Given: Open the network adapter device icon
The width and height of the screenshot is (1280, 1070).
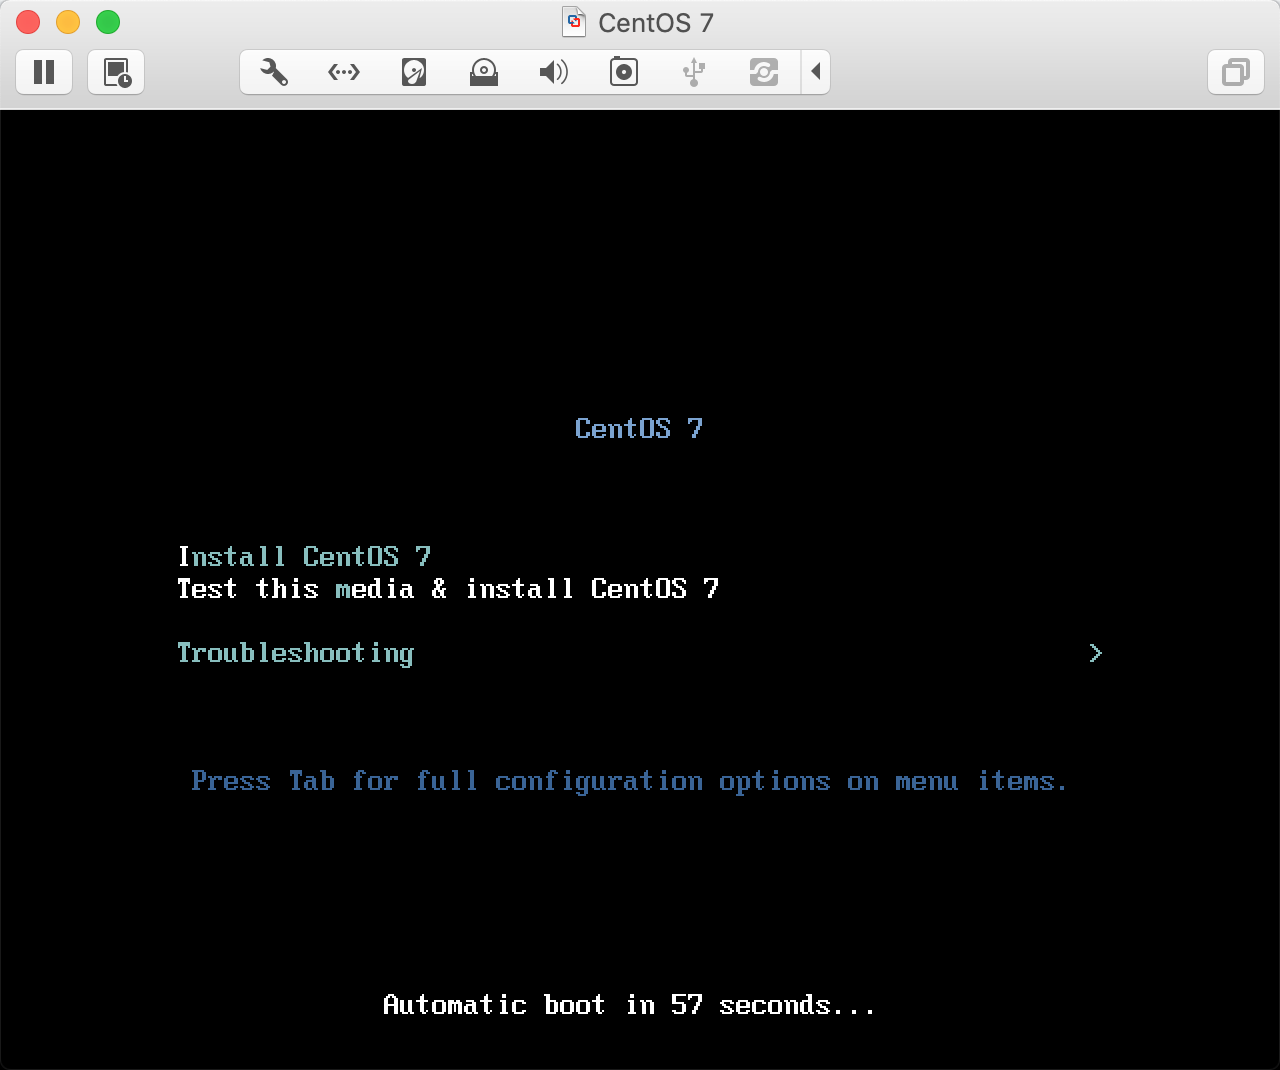Looking at the screenshot, I should pyautogui.click(x=344, y=72).
